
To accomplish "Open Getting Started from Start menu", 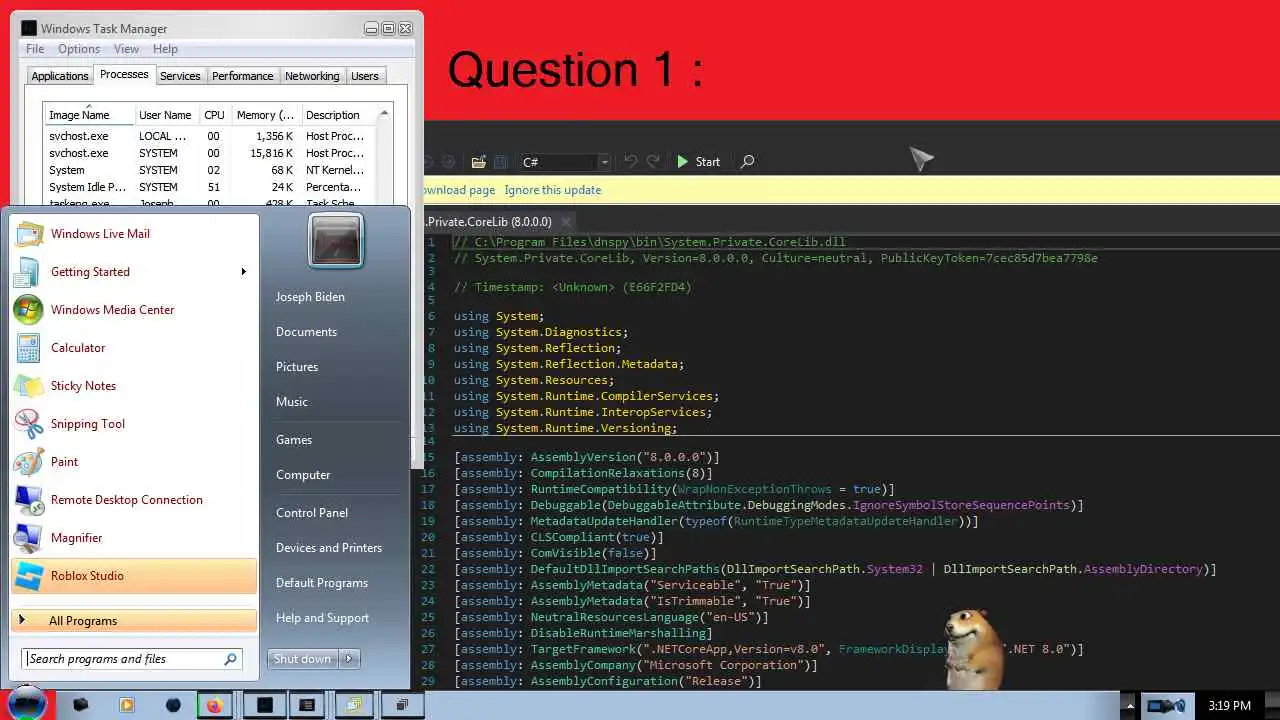I will [x=134, y=272].
